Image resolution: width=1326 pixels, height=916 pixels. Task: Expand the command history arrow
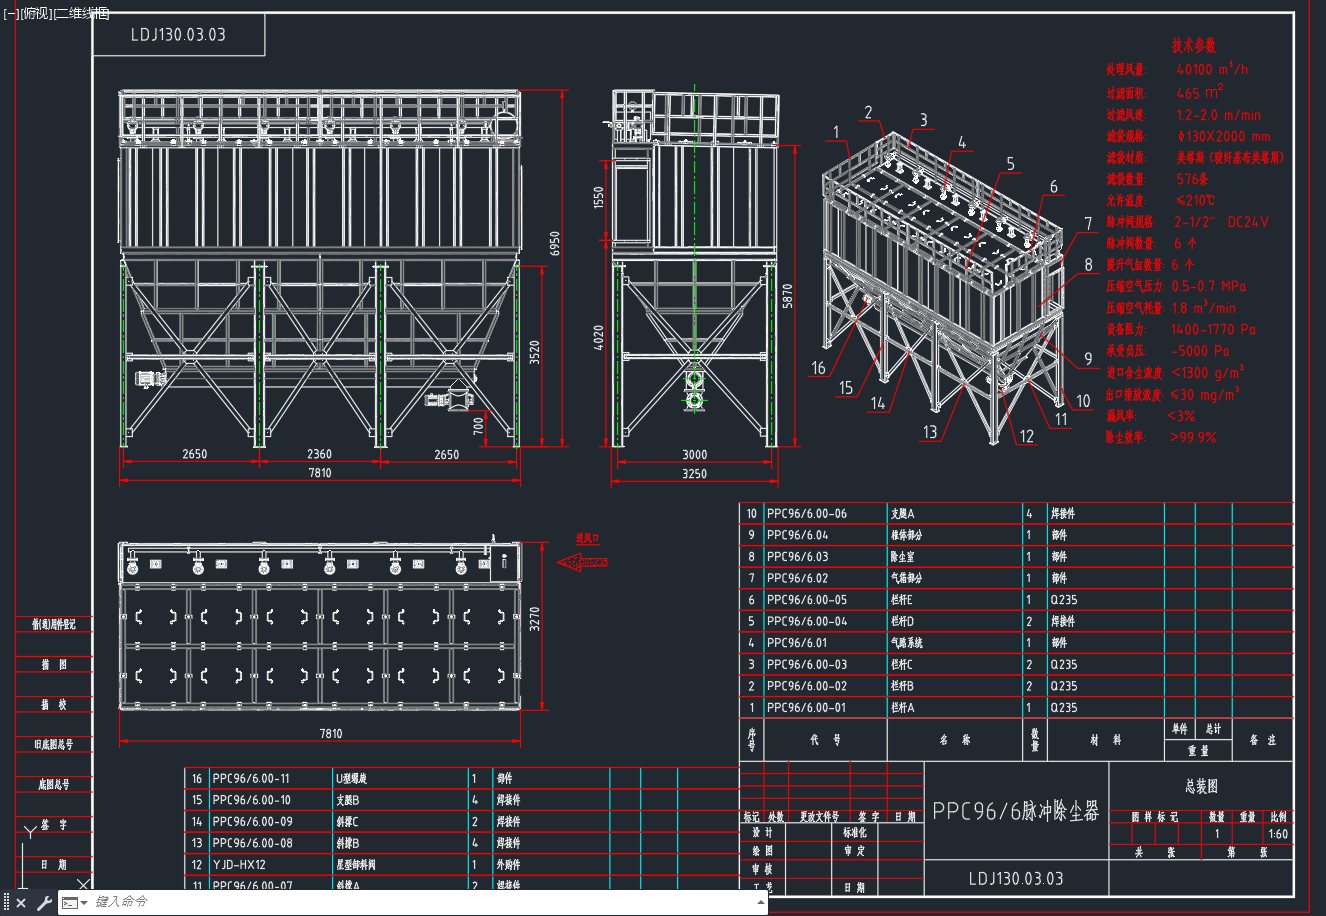coord(761,902)
